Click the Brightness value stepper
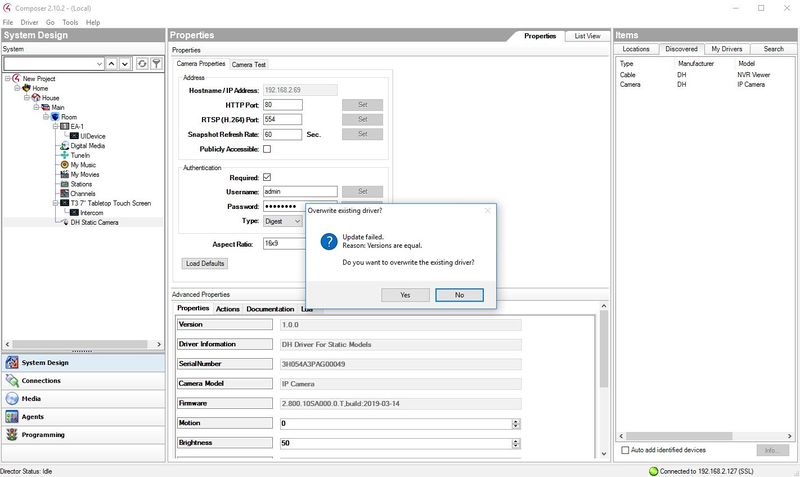The width and height of the screenshot is (800, 477). pyautogui.click(x=516, y=443)
